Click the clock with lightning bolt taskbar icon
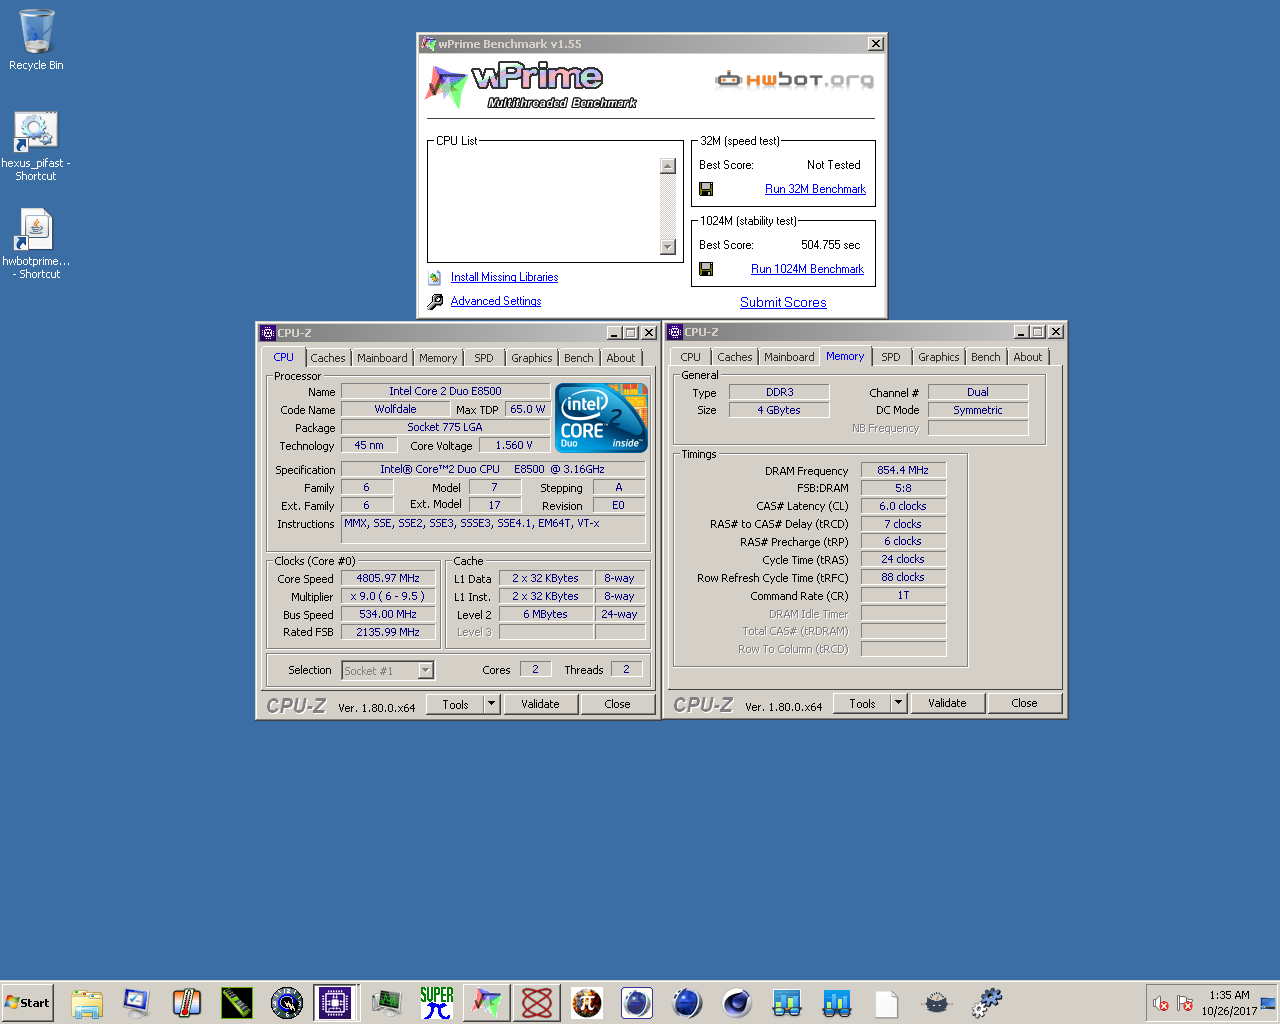1280x1024 pixels. 287,1003
